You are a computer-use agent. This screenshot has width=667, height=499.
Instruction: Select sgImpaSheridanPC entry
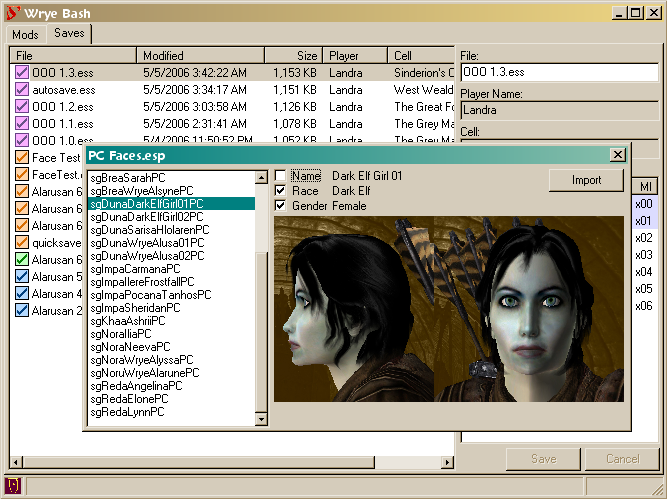[x=171, y=308]
